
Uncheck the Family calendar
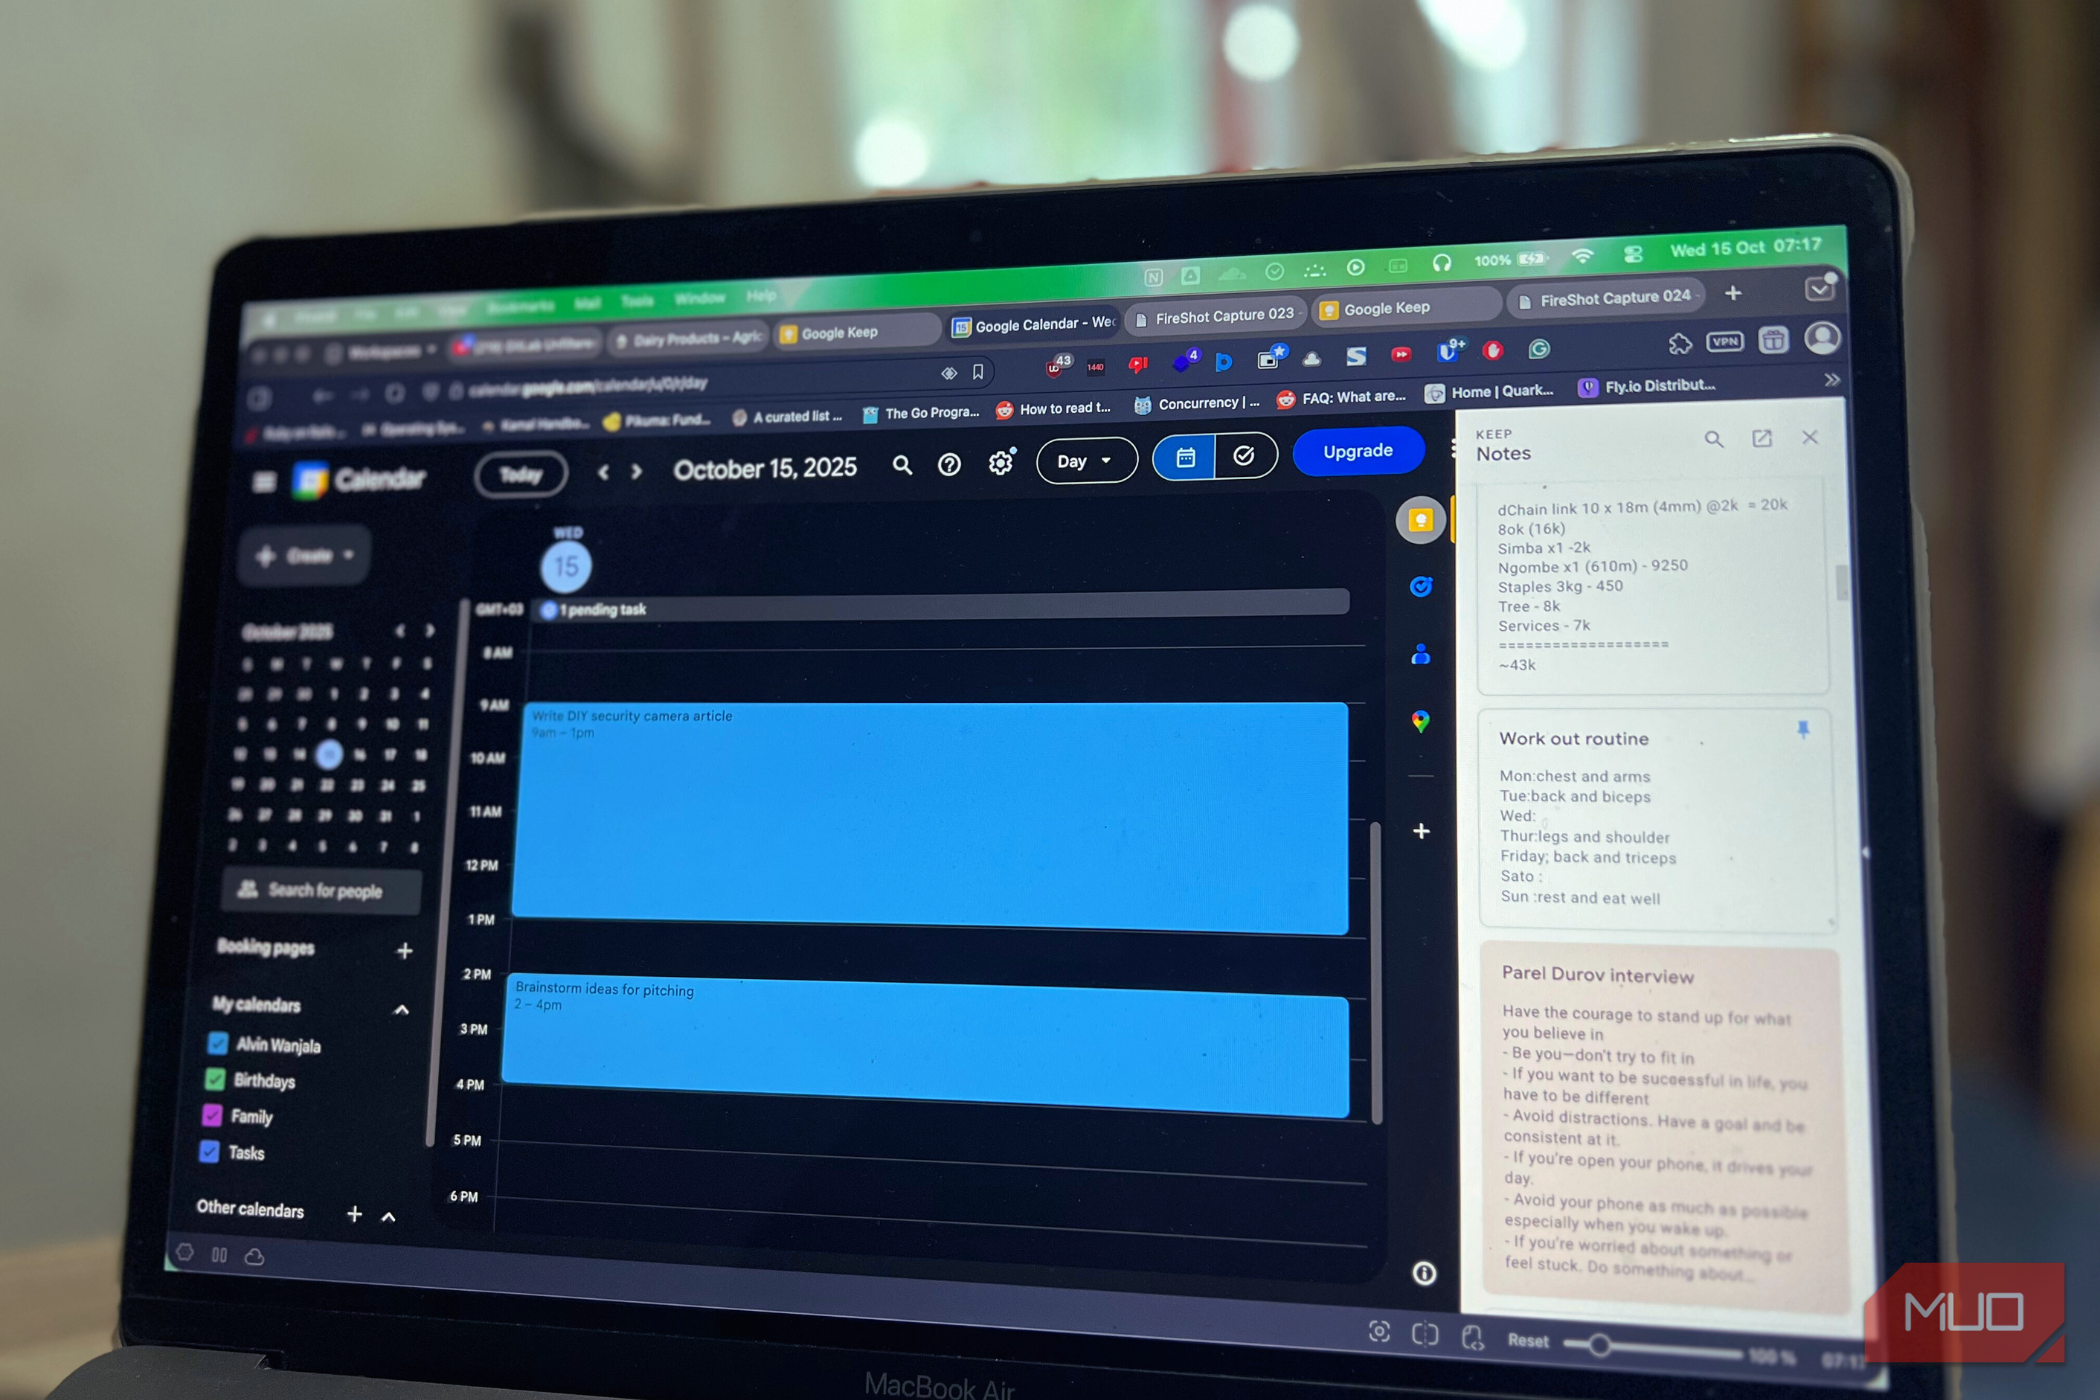tap(211, 1116)
